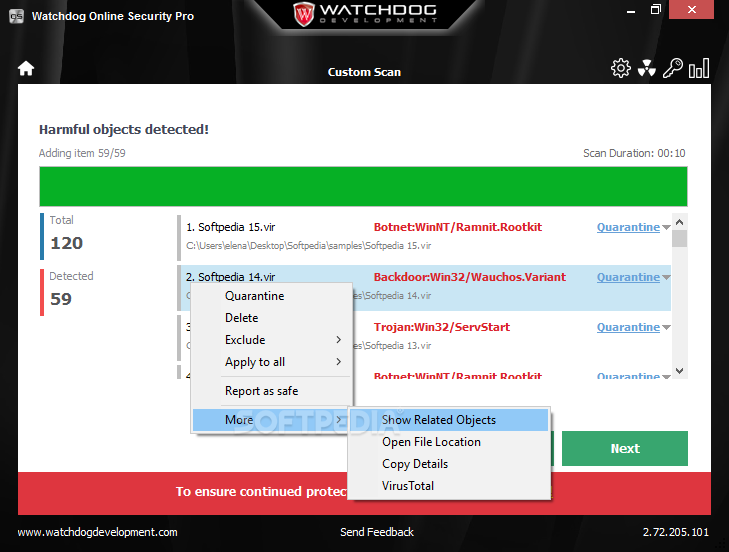The width and height of the screenshot is (729, 552).
Task: Expand the Exclude submenu
Action: [272, 340]
